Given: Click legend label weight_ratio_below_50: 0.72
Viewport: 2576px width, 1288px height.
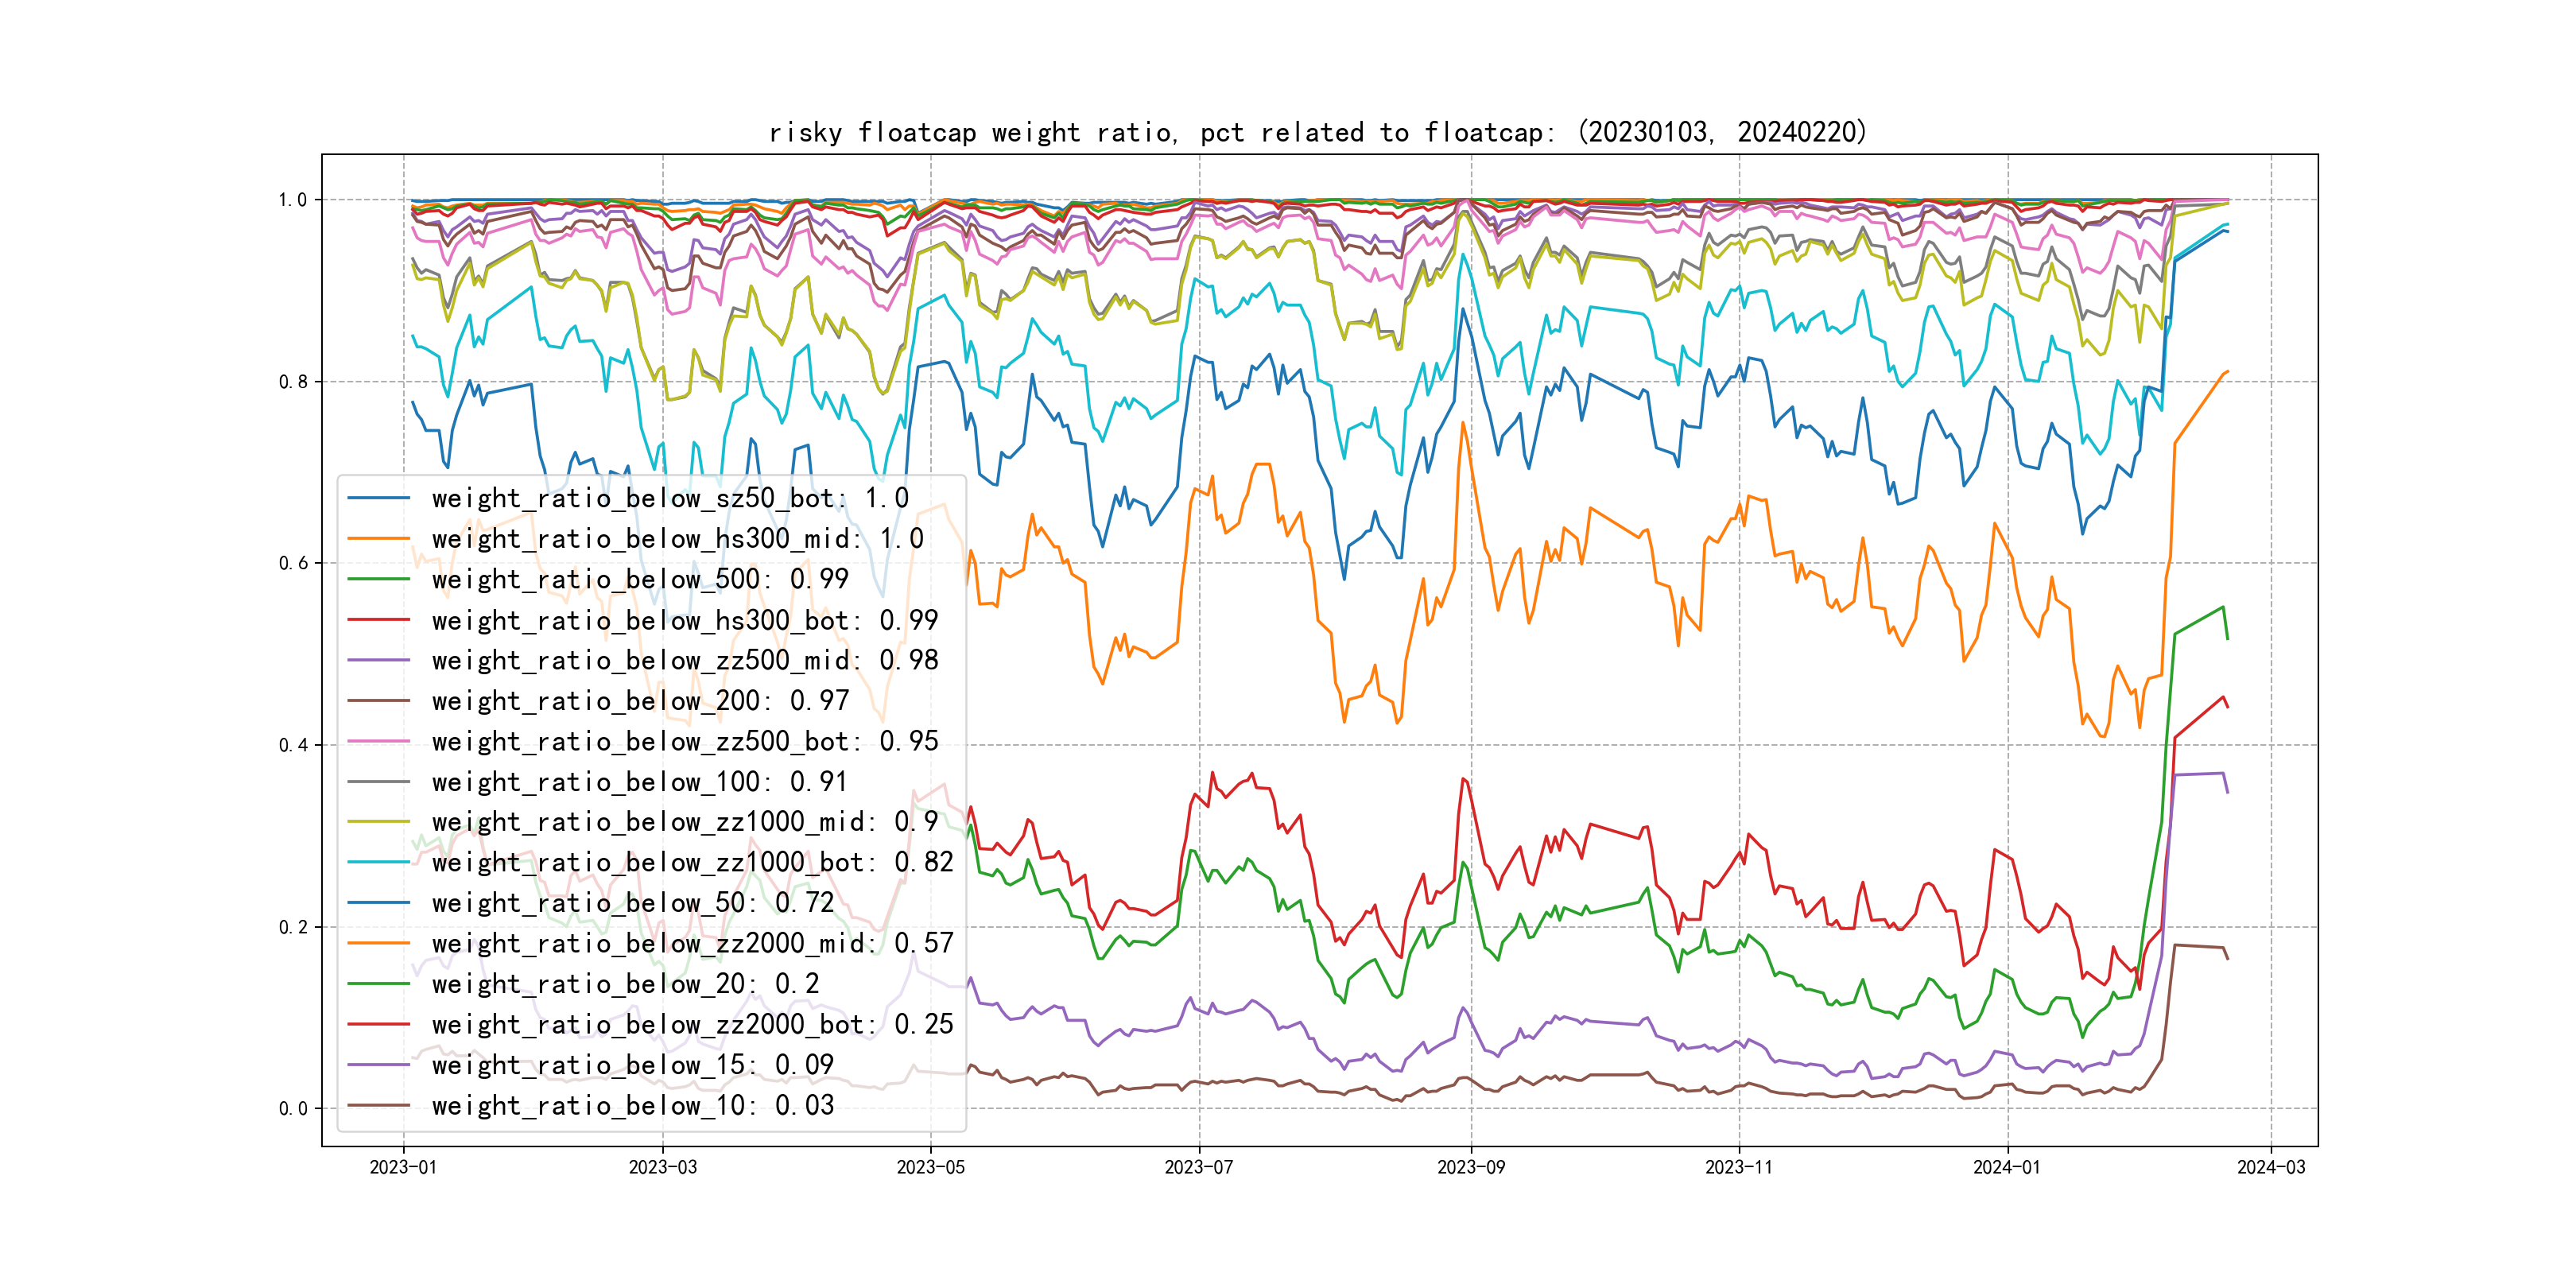Looking at the screenshot, I should point(632,903).
